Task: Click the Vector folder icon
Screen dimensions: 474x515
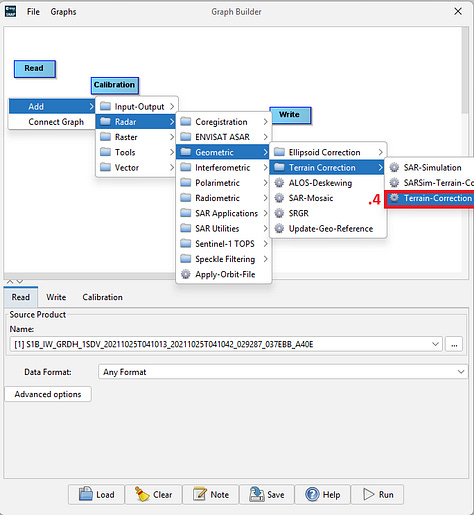Action: [x=105, y=167]
